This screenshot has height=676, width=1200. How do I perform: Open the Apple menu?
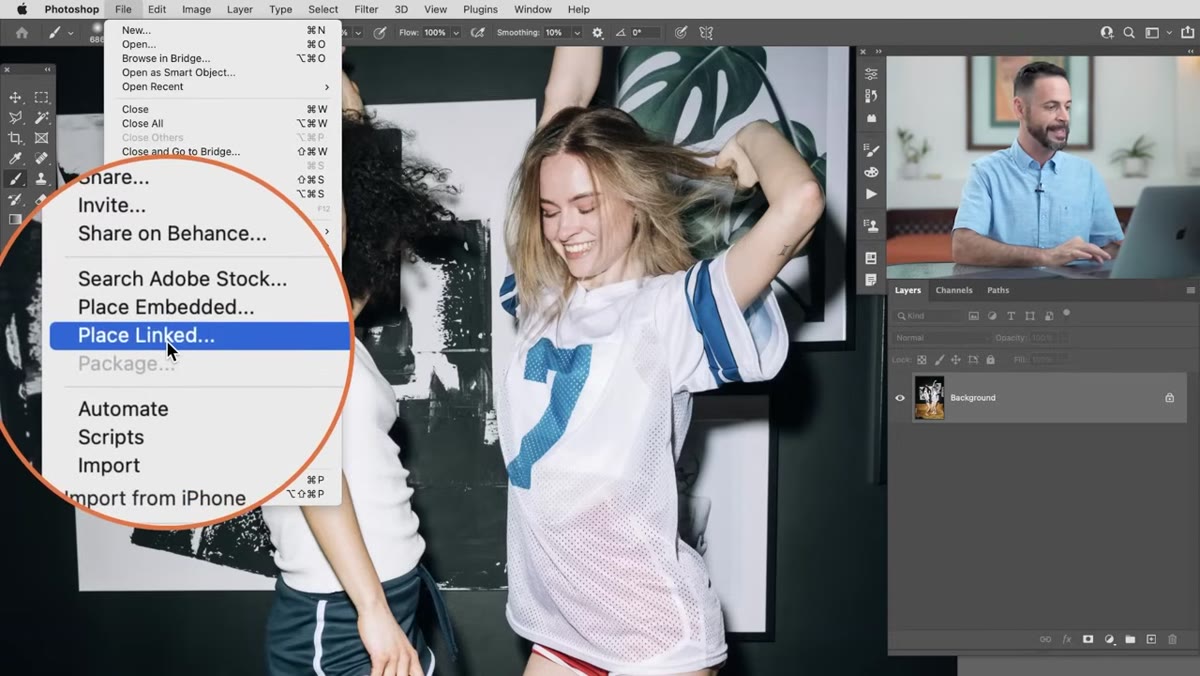pyautogui.click(x=21, y=9)
